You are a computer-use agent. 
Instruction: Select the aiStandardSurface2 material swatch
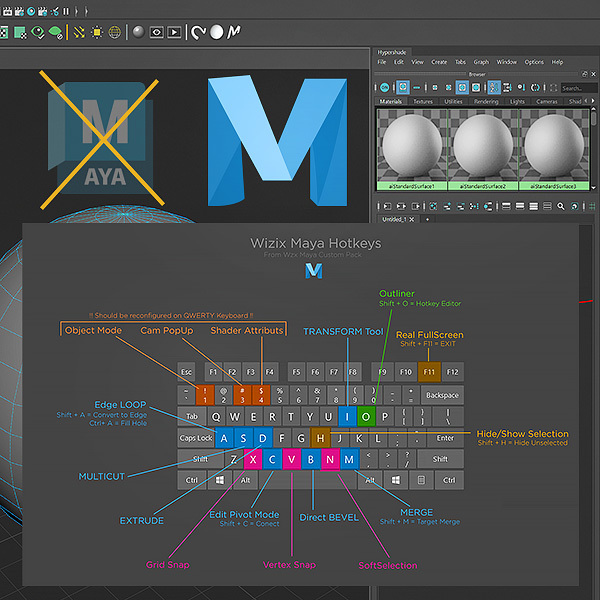(x=483, y=150)
